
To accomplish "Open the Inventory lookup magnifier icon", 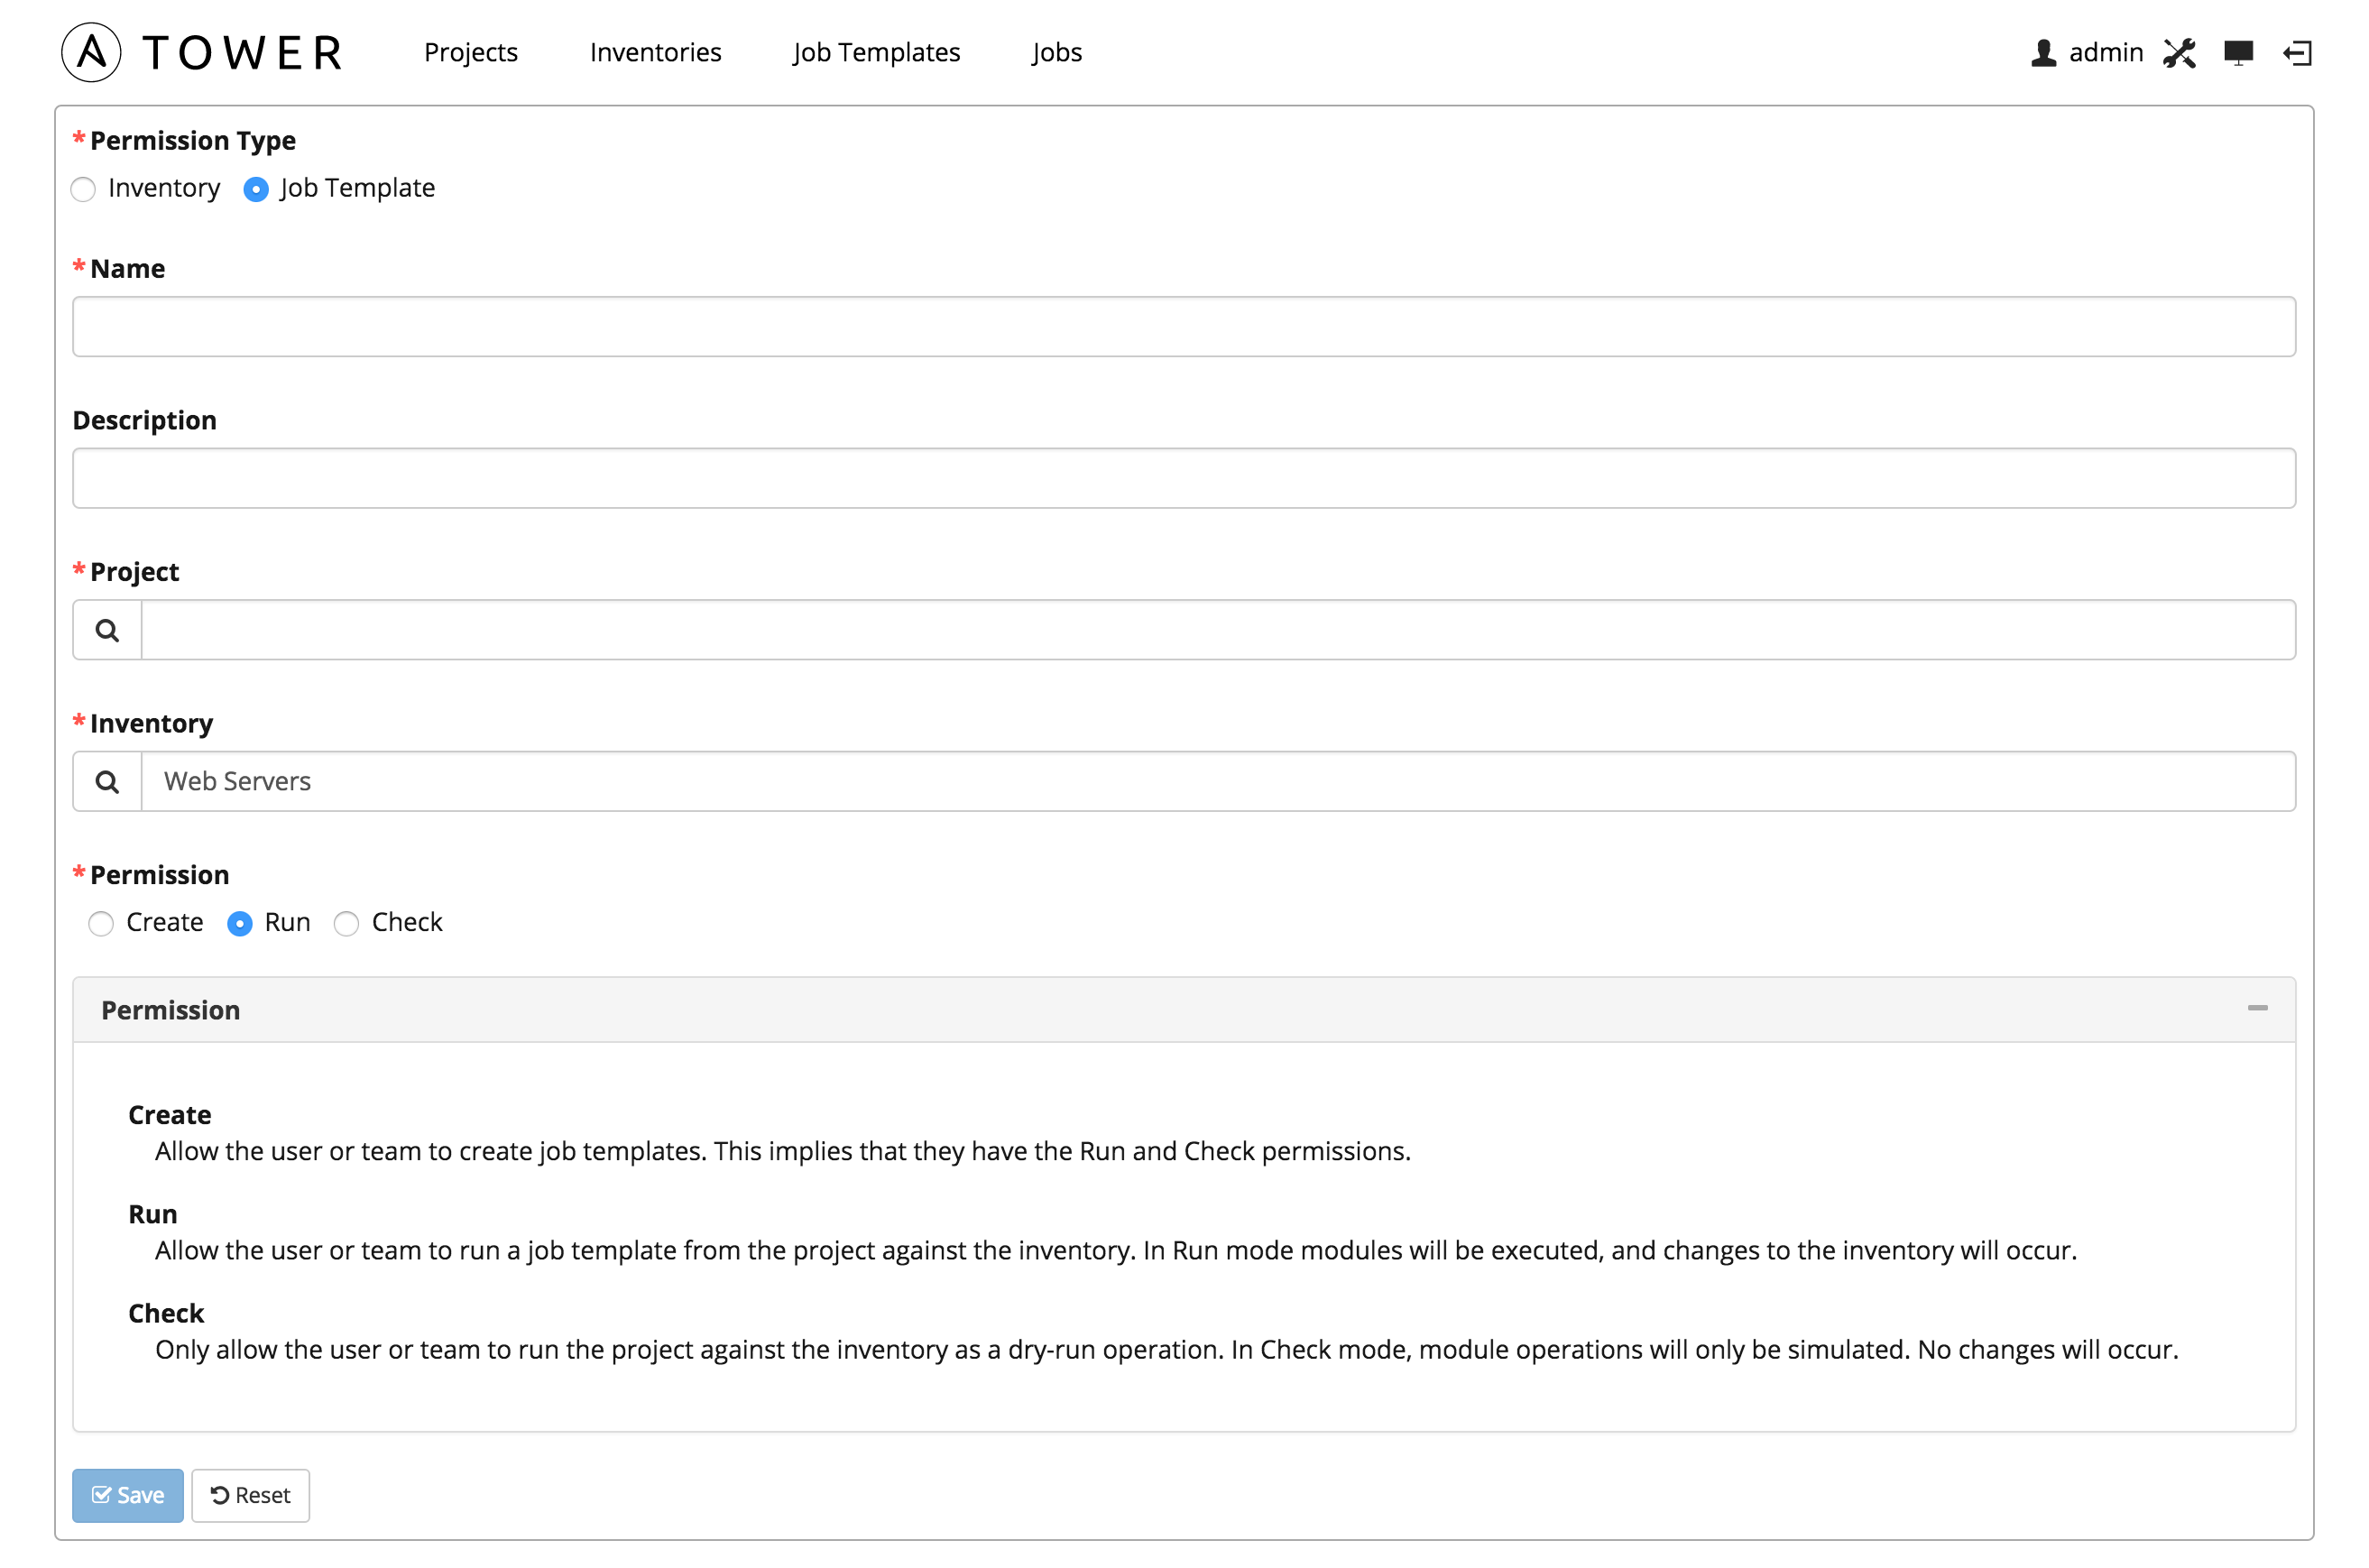I will [x=107, y=782].
